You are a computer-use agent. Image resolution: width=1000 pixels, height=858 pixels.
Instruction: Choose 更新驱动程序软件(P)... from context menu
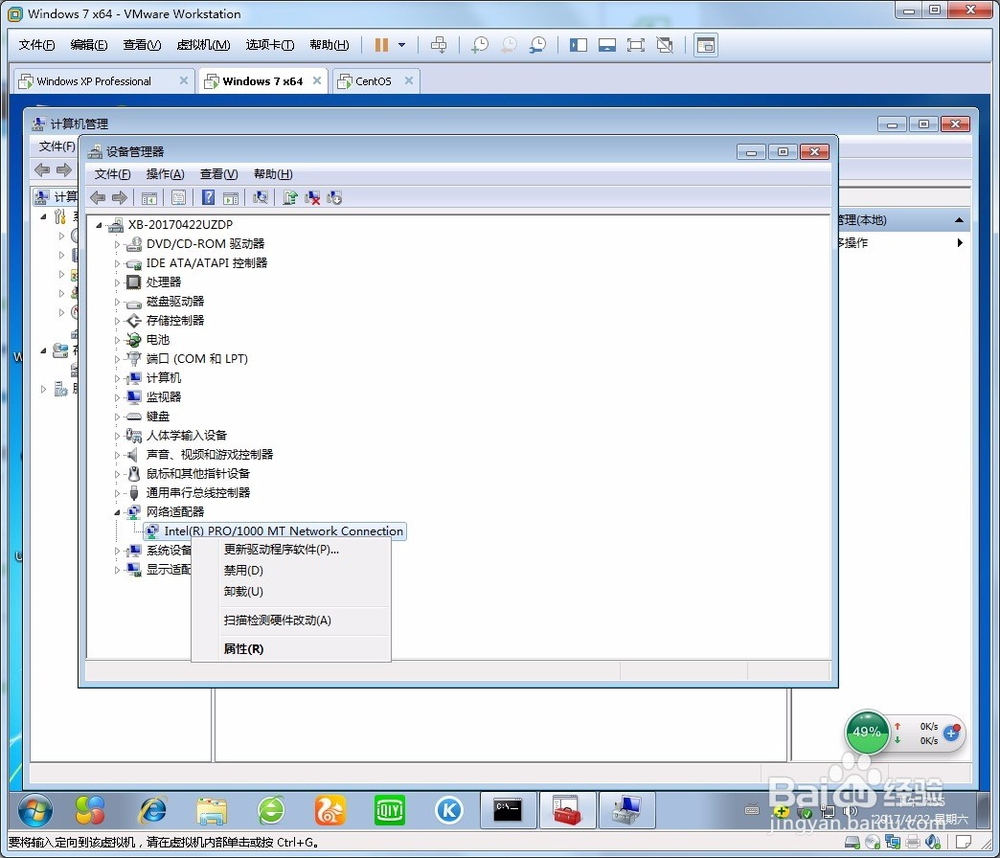pos(291,549)
